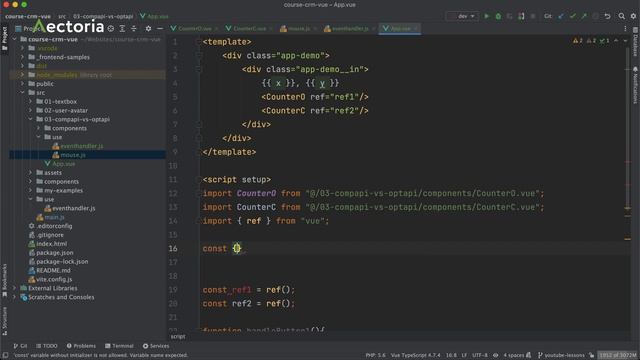This screenshot has height=360, width=640.
Task: Commit changes with the green checkmark icon
Action: click(573, 16)
